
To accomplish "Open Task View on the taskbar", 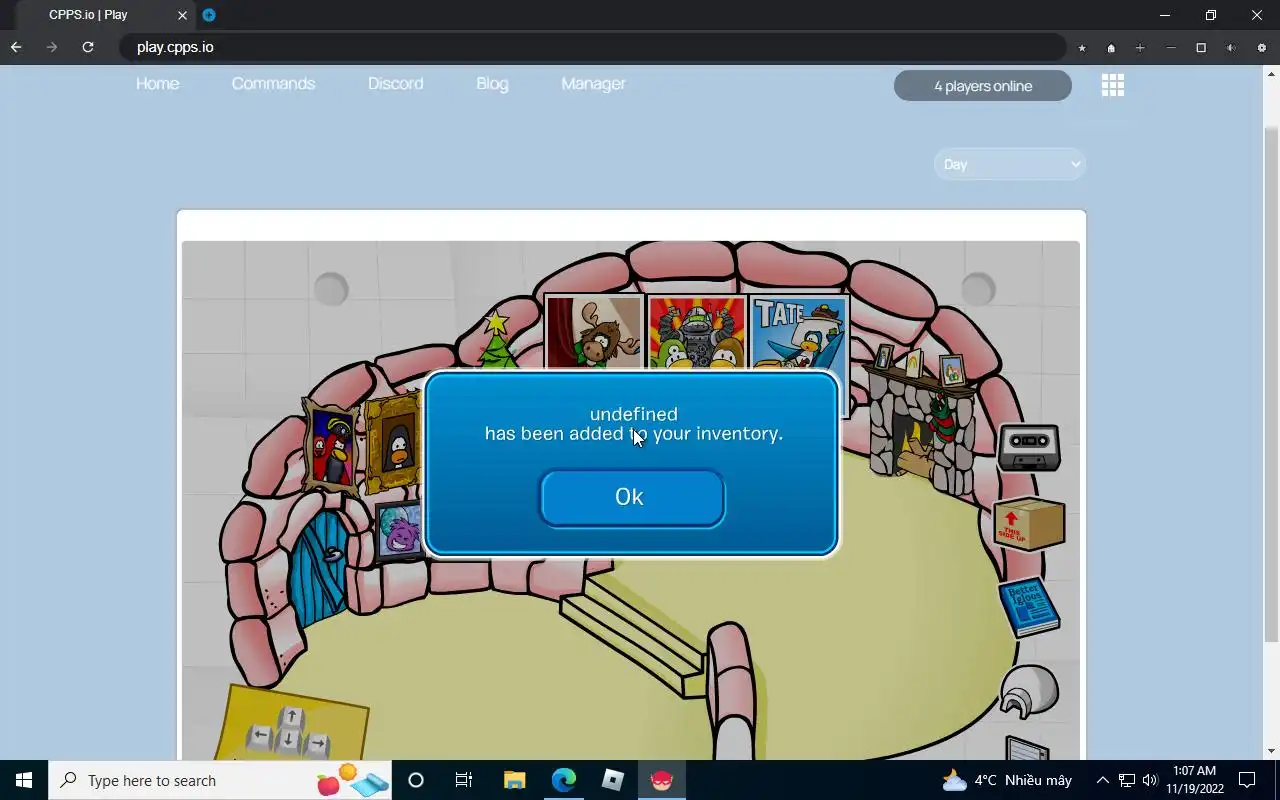I will coord(464,780).
